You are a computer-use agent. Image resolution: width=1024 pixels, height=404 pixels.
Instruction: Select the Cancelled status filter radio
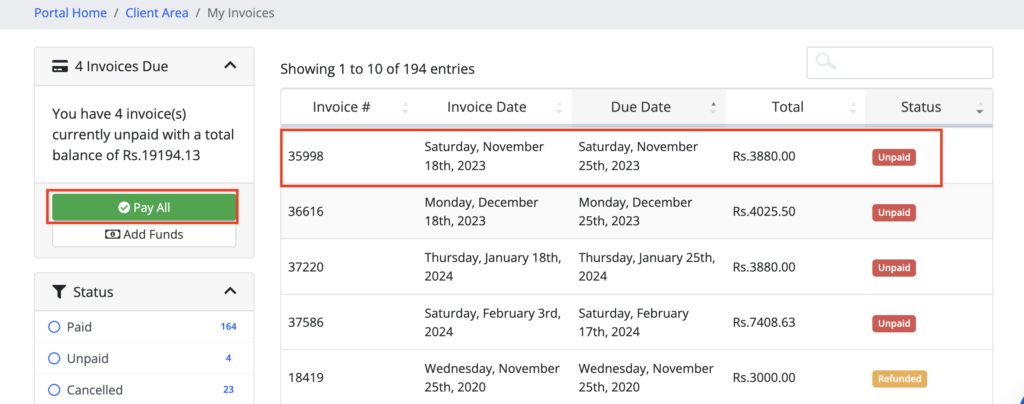54,389
